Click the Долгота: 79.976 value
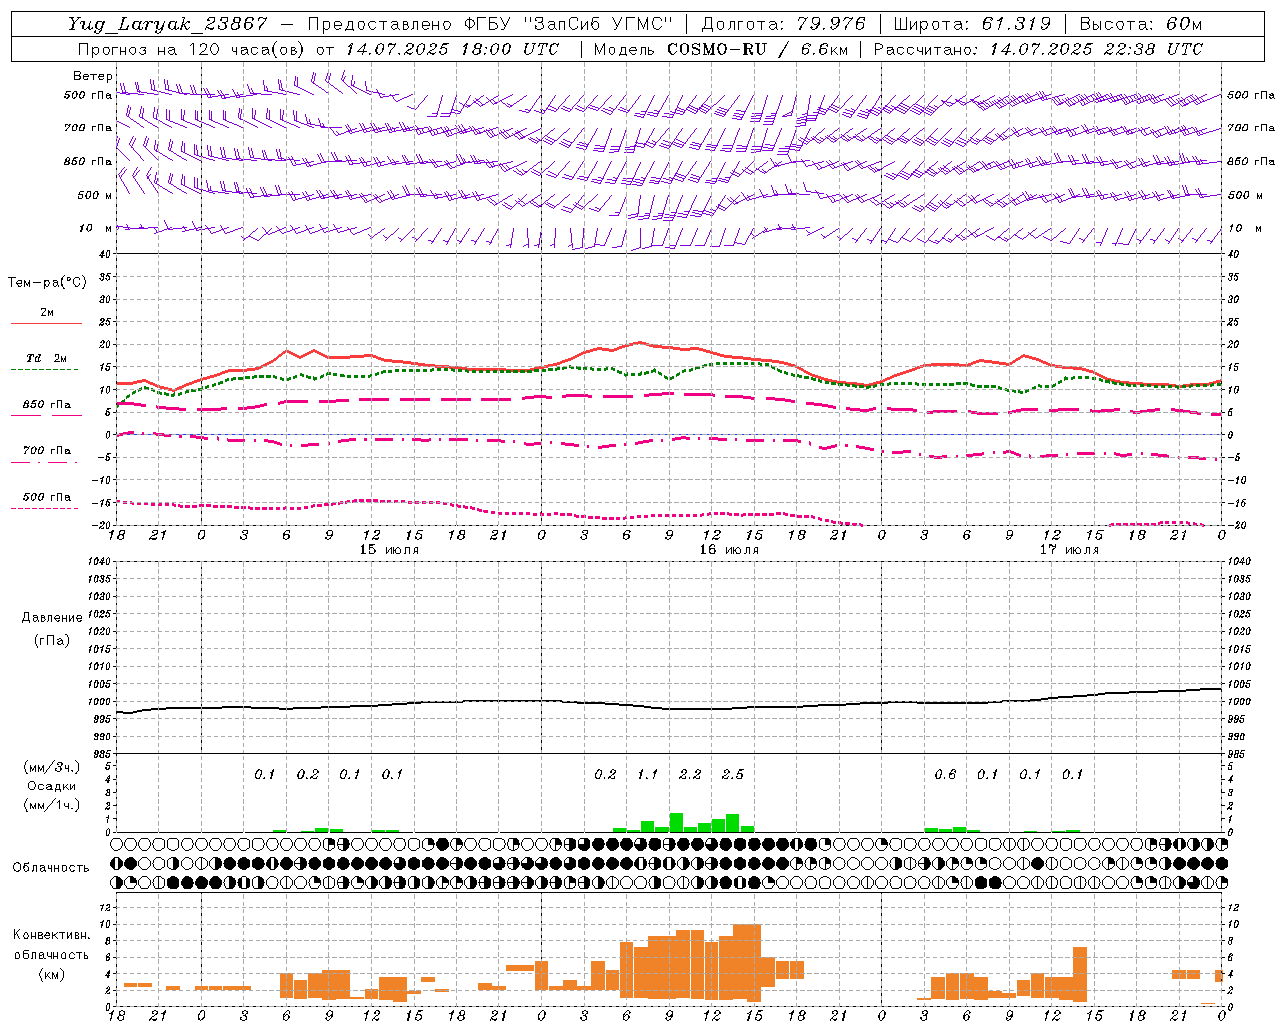This screenshot has width=1280, height=1024. [784, 24]
